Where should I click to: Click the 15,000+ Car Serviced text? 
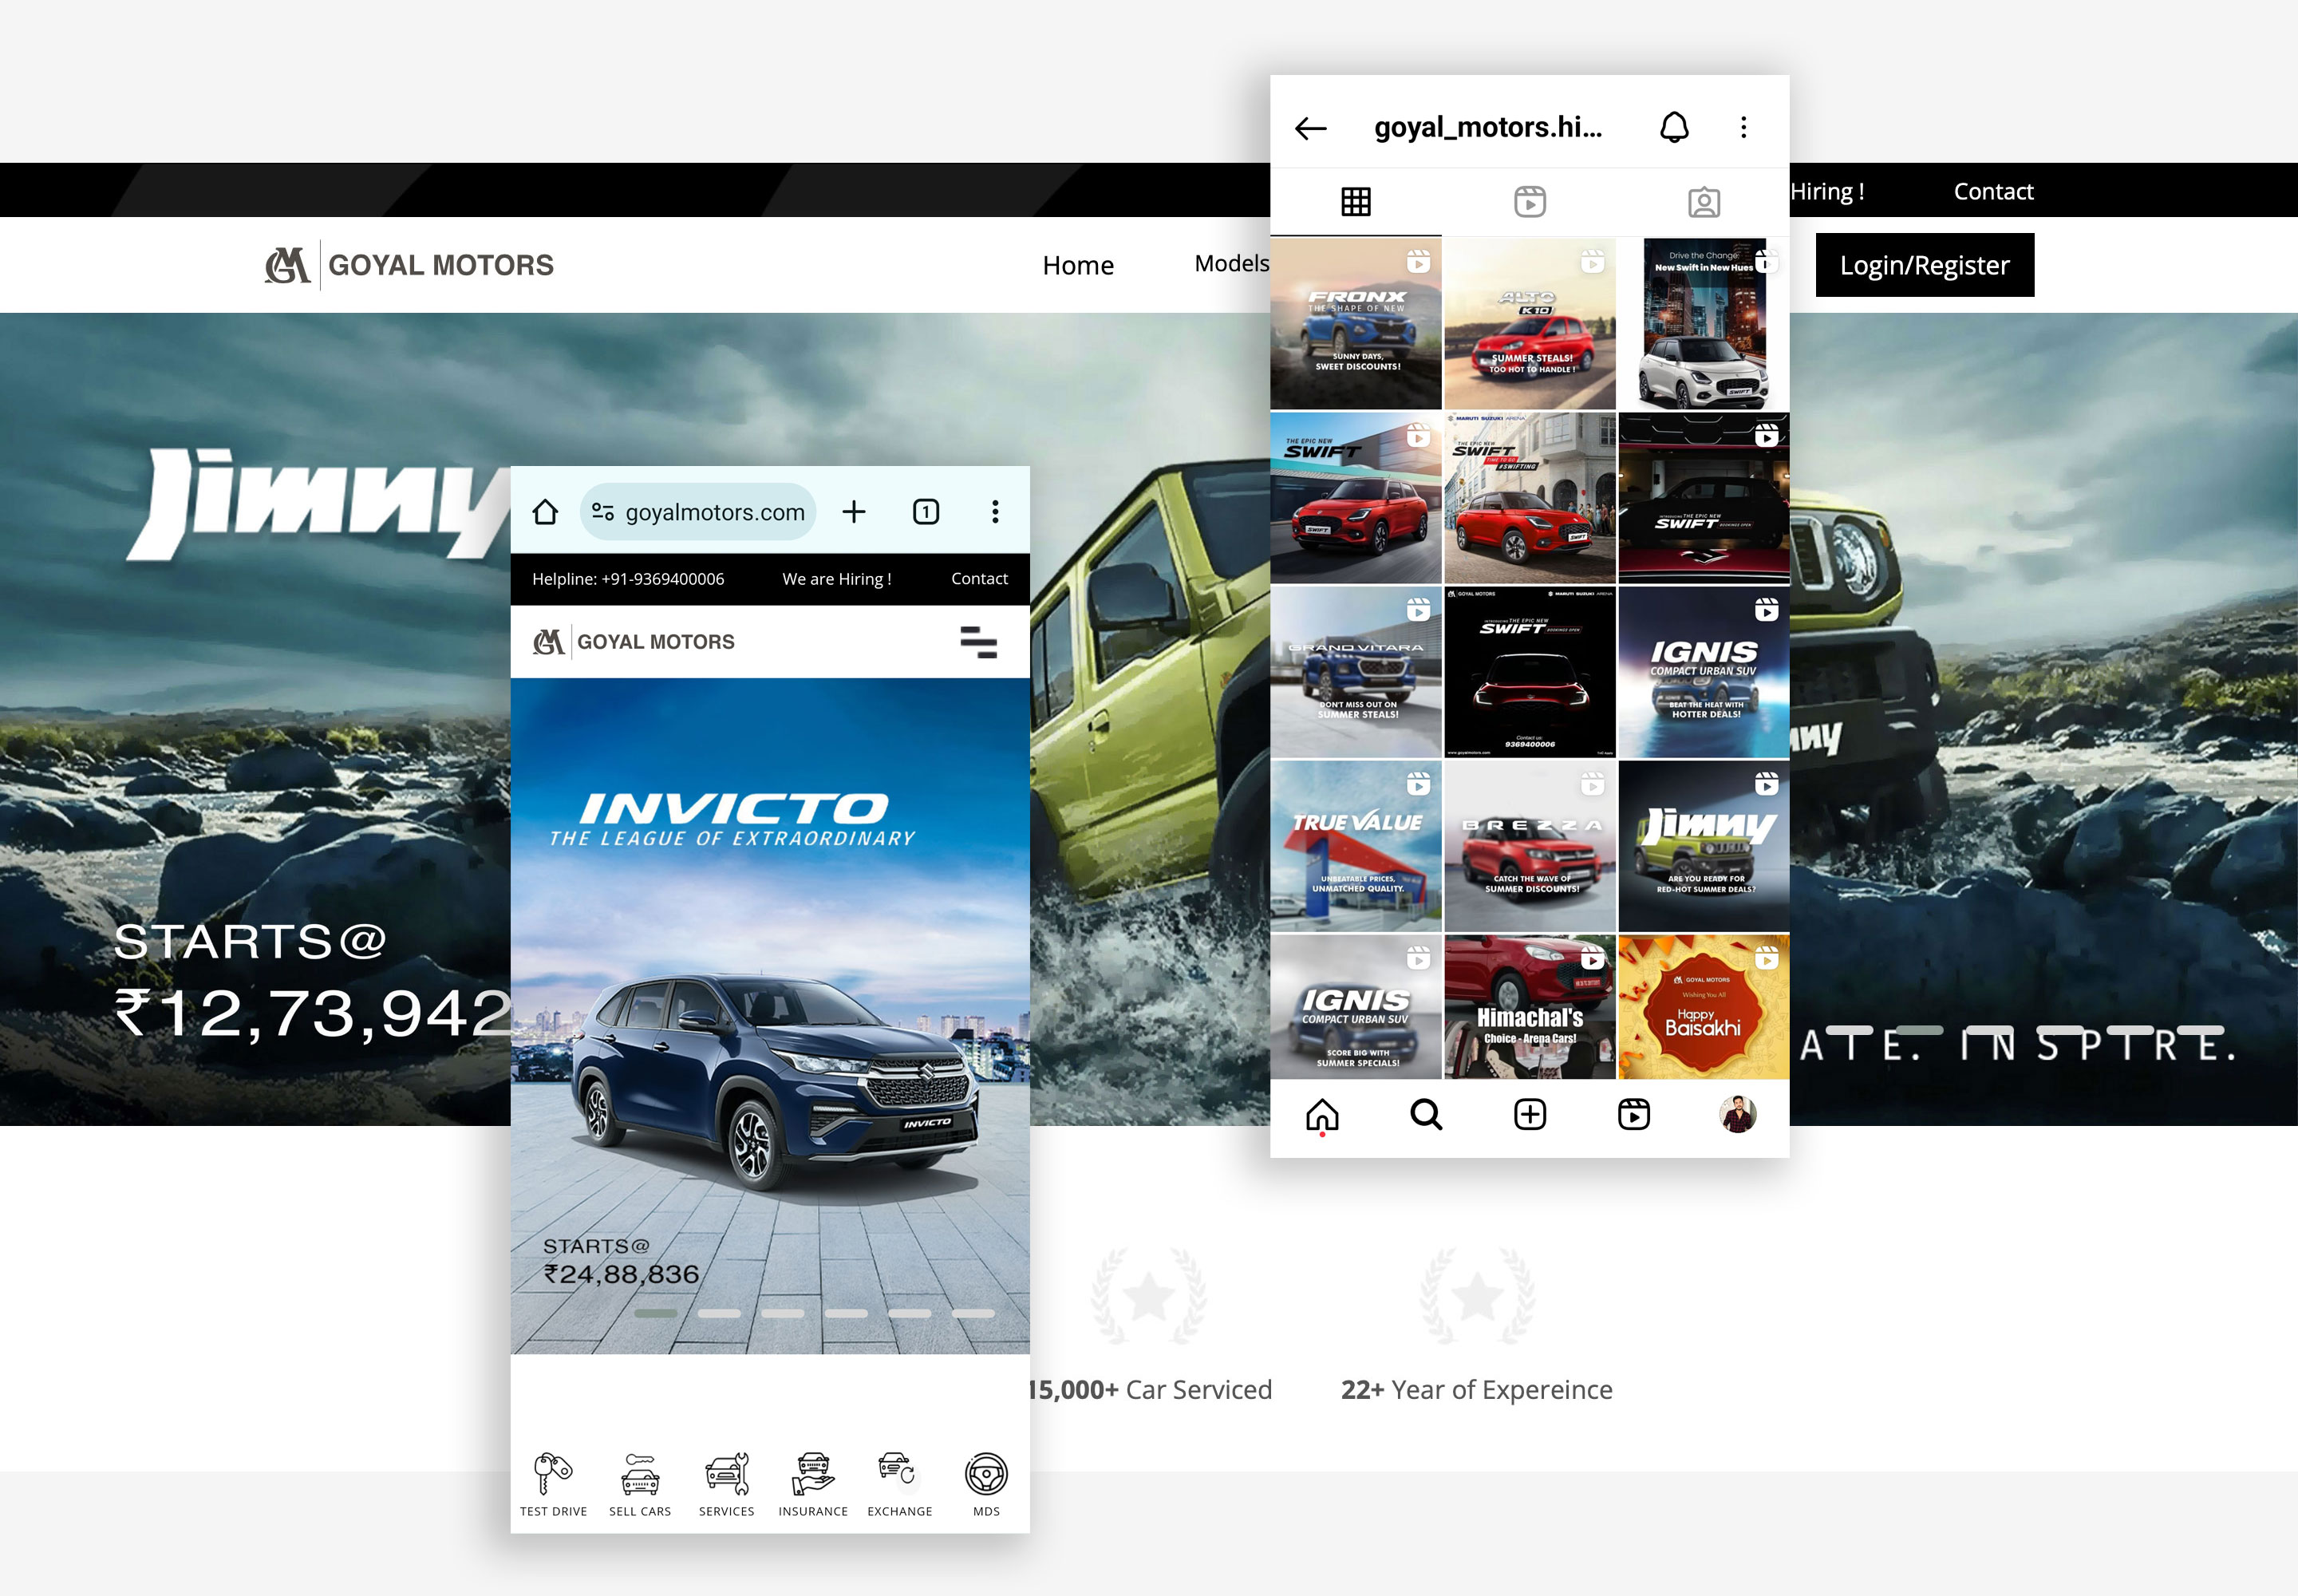click(1150, 1390)
